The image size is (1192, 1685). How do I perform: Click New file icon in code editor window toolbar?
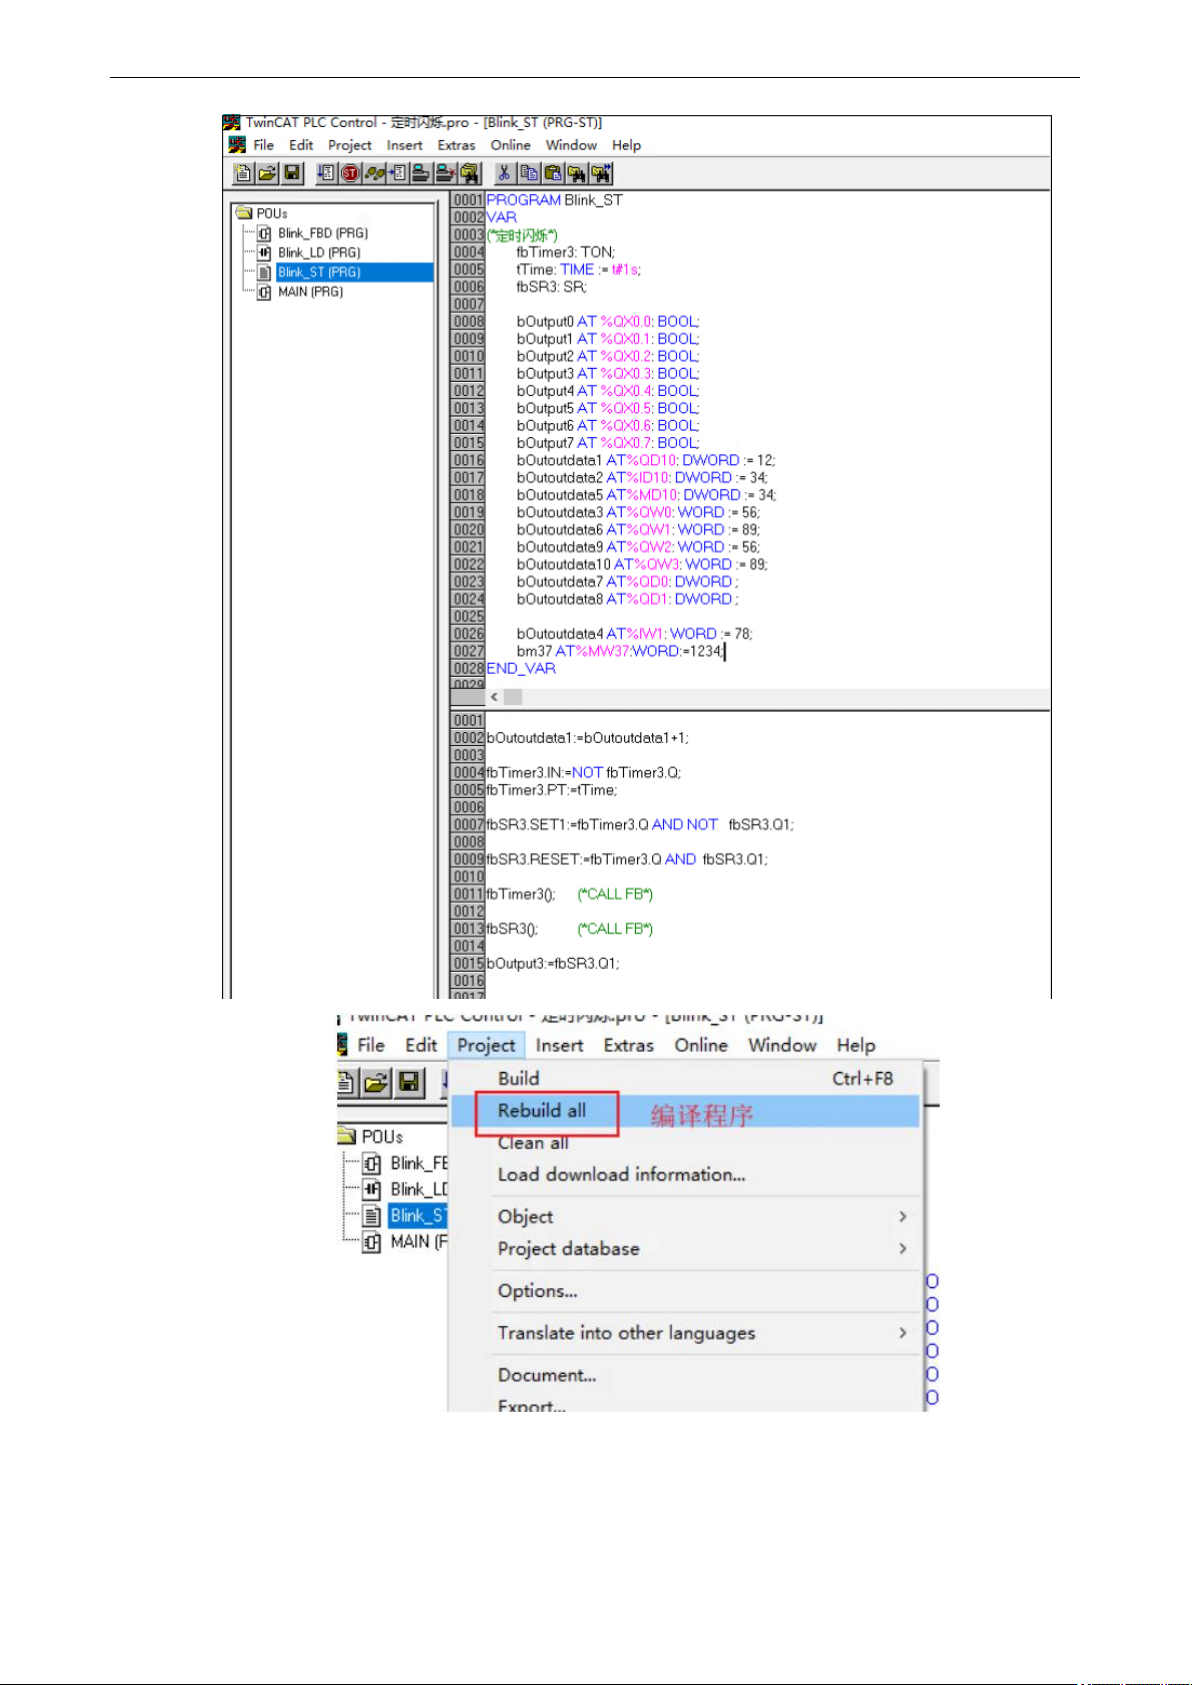pos(243,173)
